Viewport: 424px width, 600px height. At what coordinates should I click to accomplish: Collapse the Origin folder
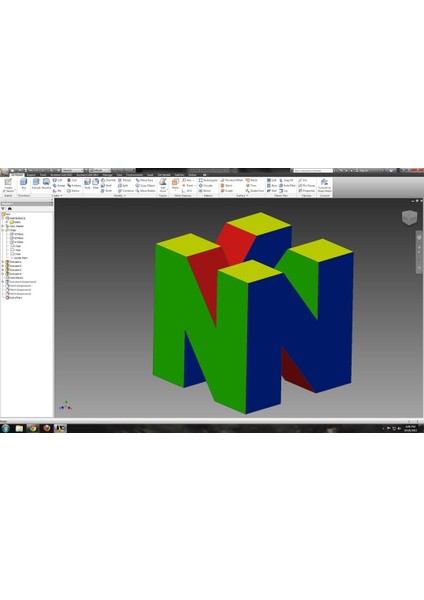(x=3, y=230)
